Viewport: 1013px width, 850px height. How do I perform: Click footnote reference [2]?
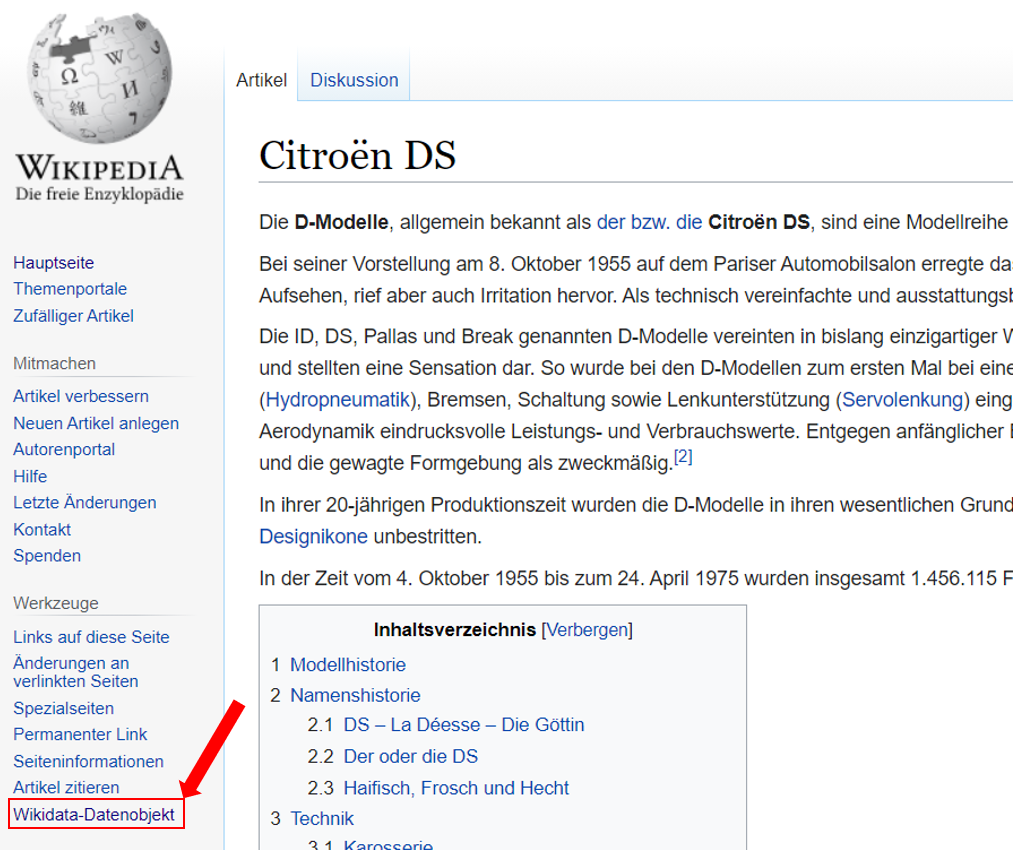click(683, 457)
